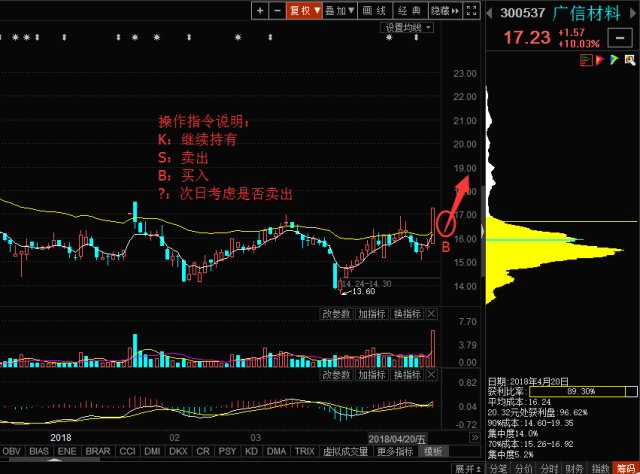Click the zoom in plus button
This screenshot has width=640, height=474.
(x=260, y=10)
